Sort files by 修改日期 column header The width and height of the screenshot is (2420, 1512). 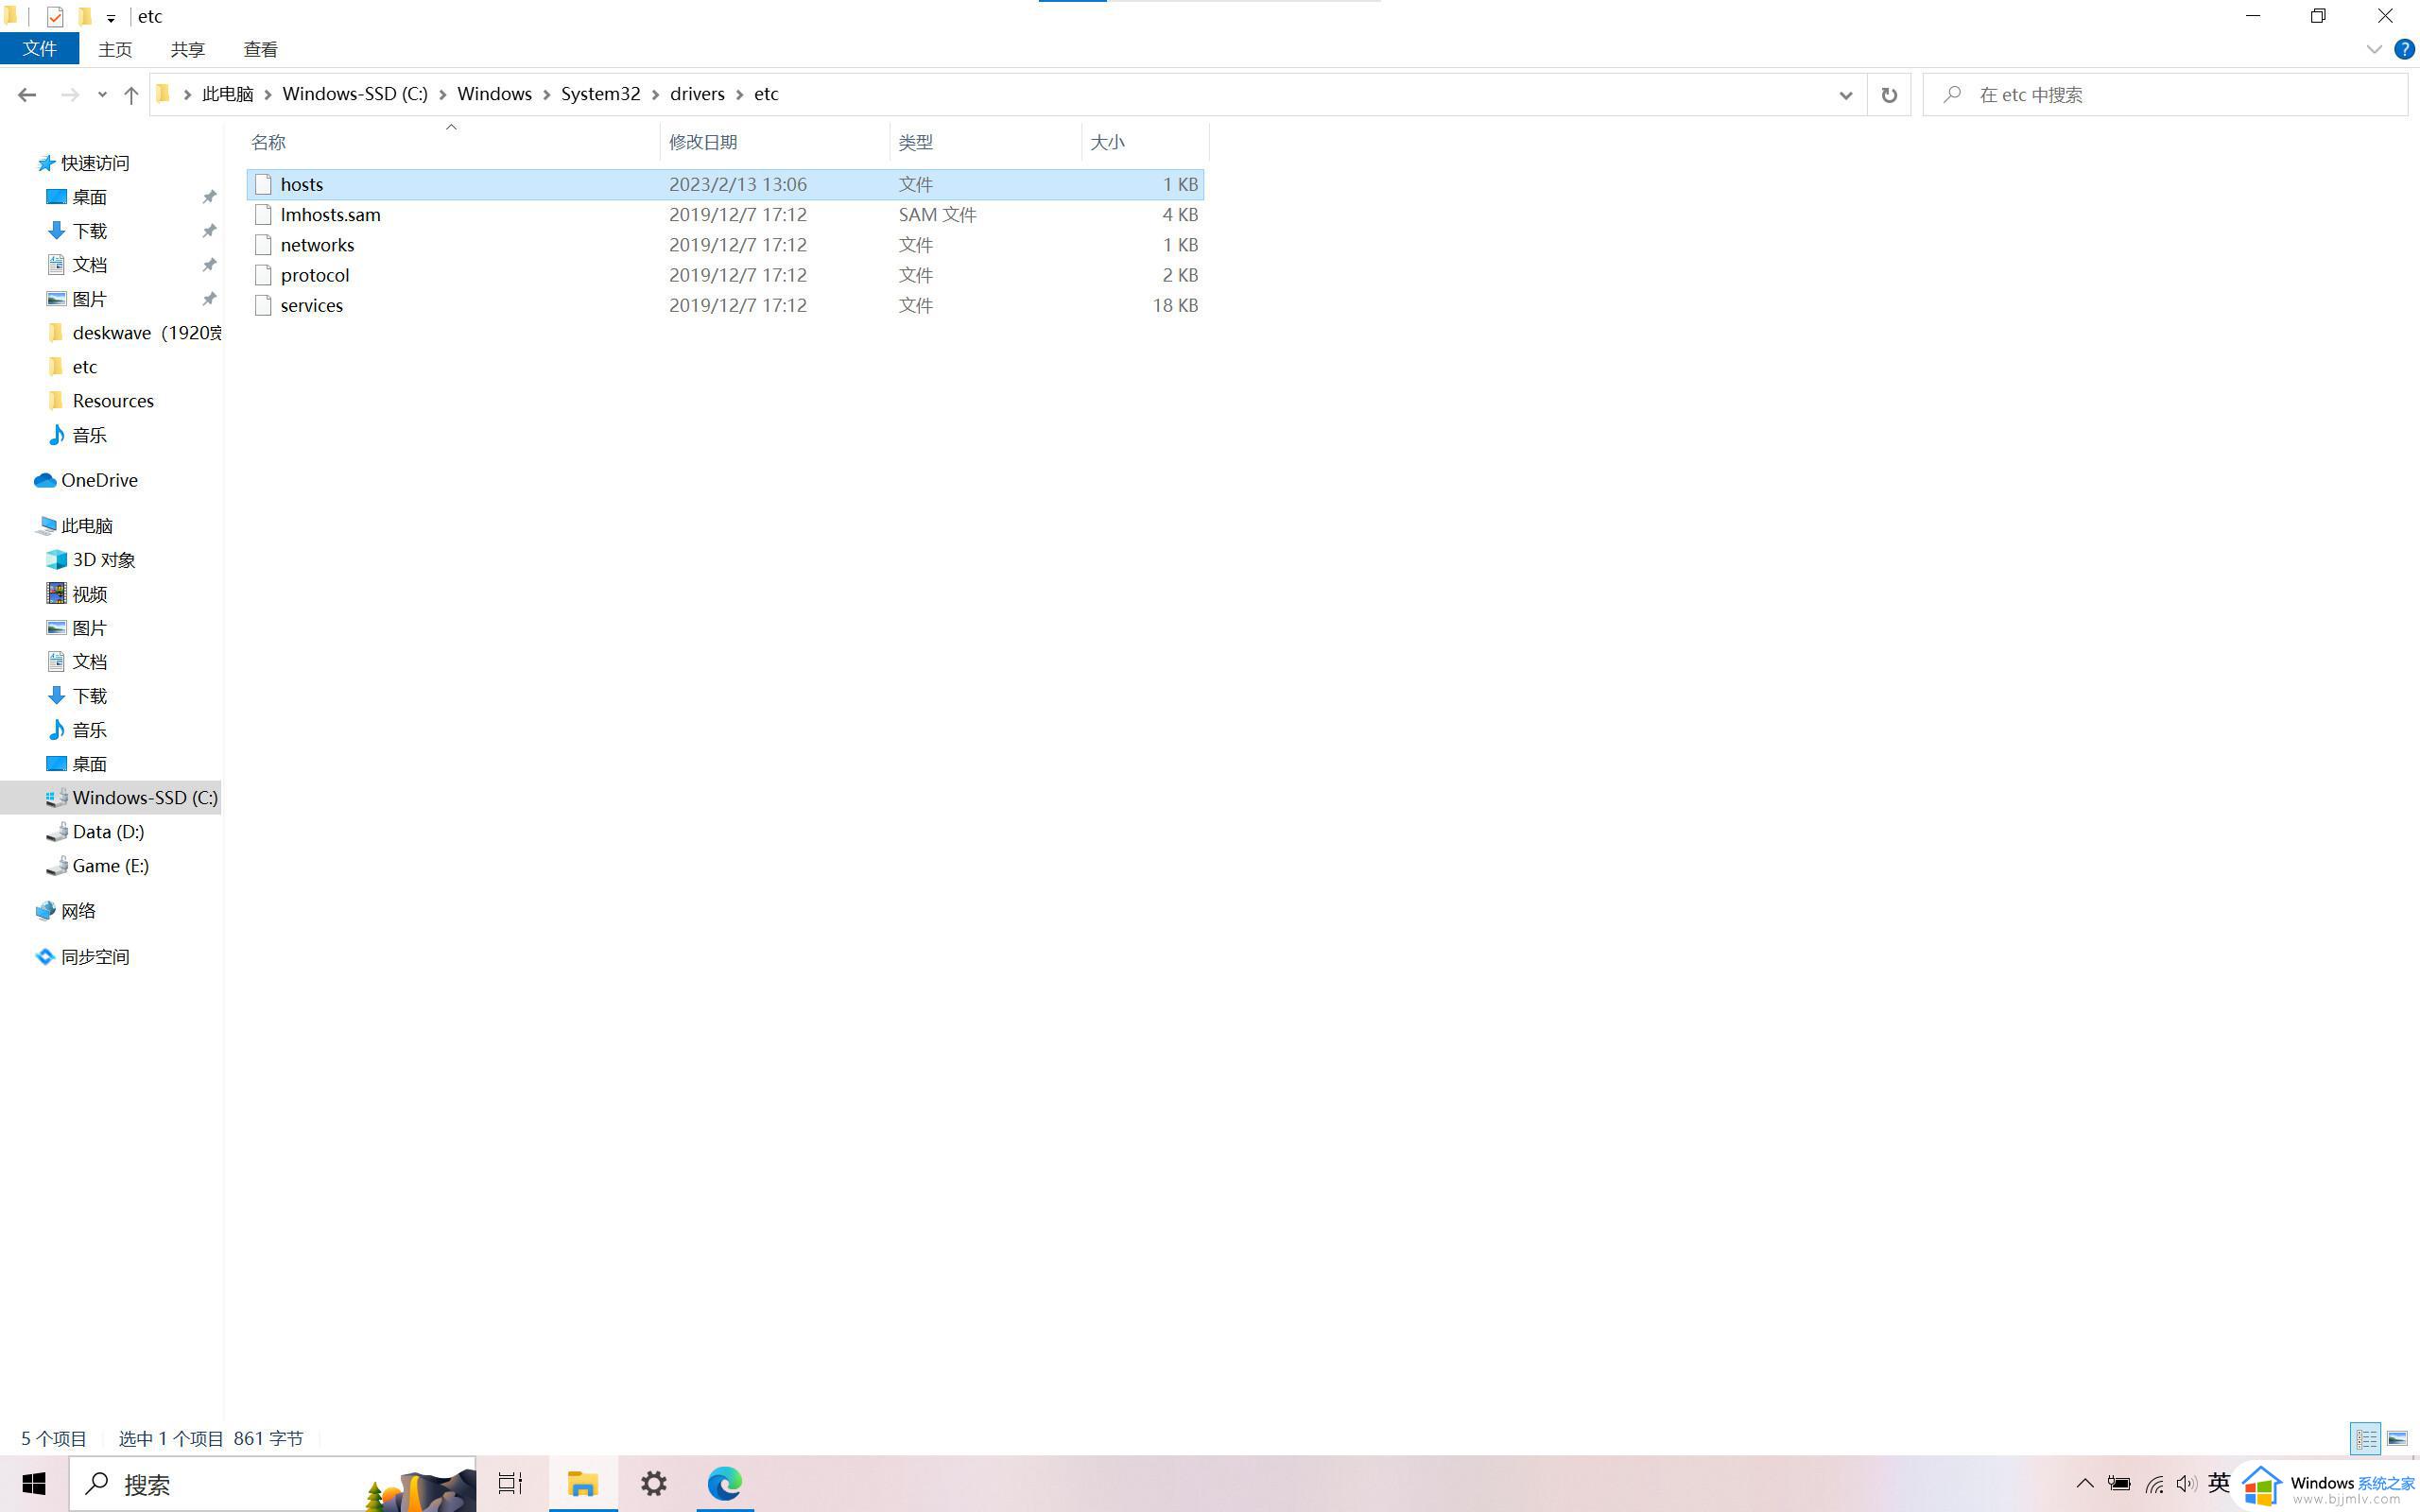[x=703, y=142]
